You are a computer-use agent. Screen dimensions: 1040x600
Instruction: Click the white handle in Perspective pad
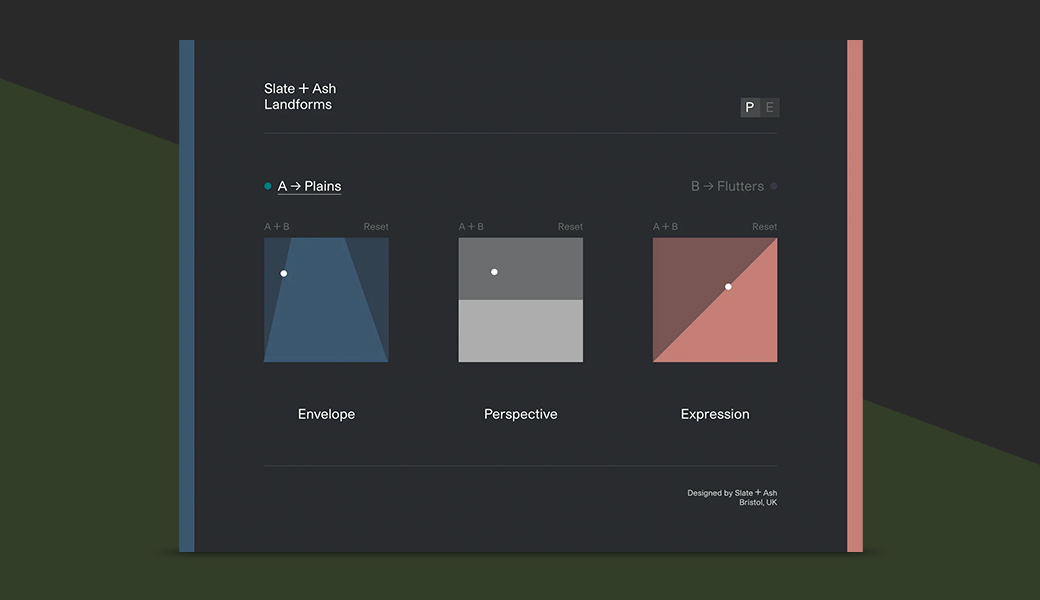494,272
